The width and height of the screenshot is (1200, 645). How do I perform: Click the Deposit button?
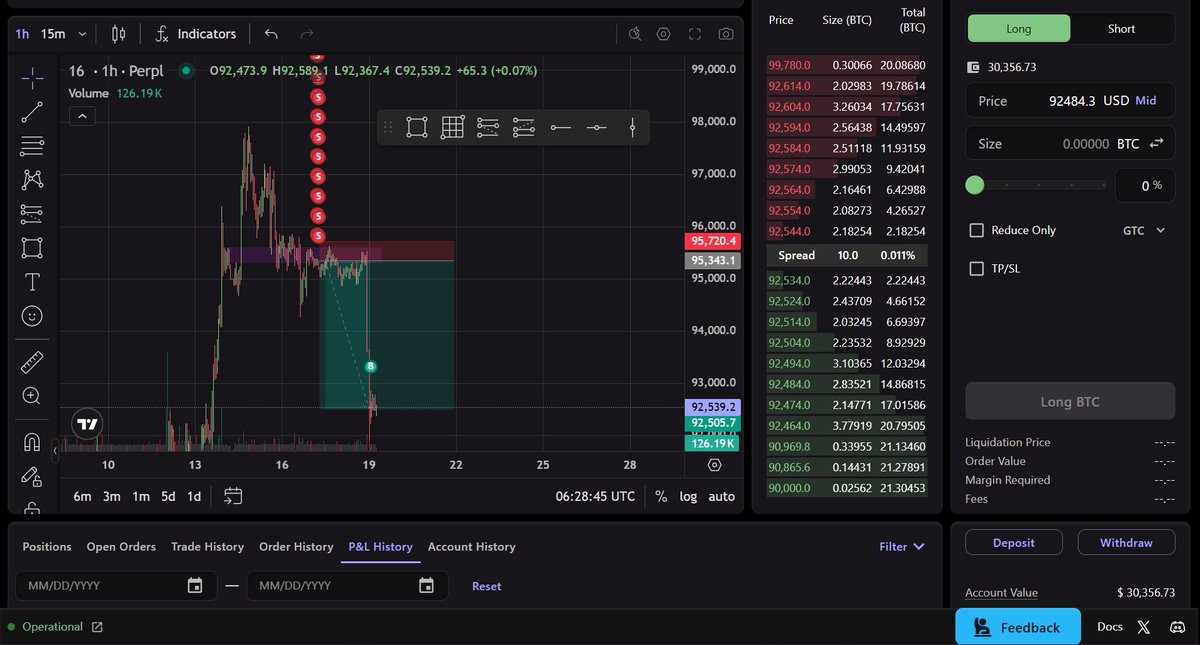tap(1014, 542)
